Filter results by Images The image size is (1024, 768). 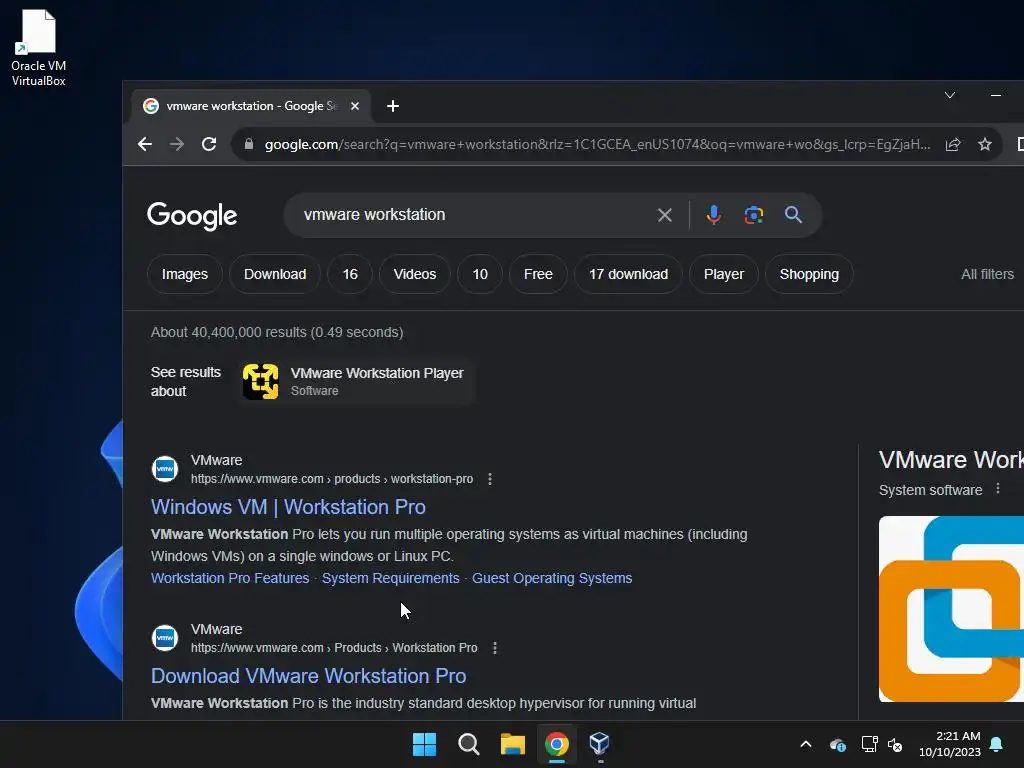point(185,274)
